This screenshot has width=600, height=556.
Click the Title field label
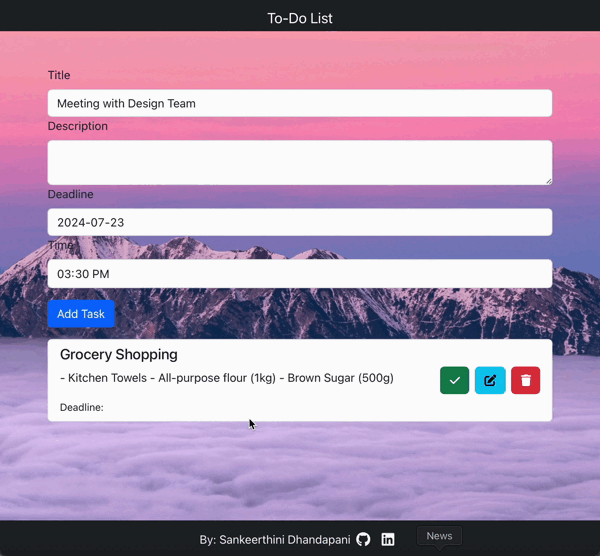59,75
